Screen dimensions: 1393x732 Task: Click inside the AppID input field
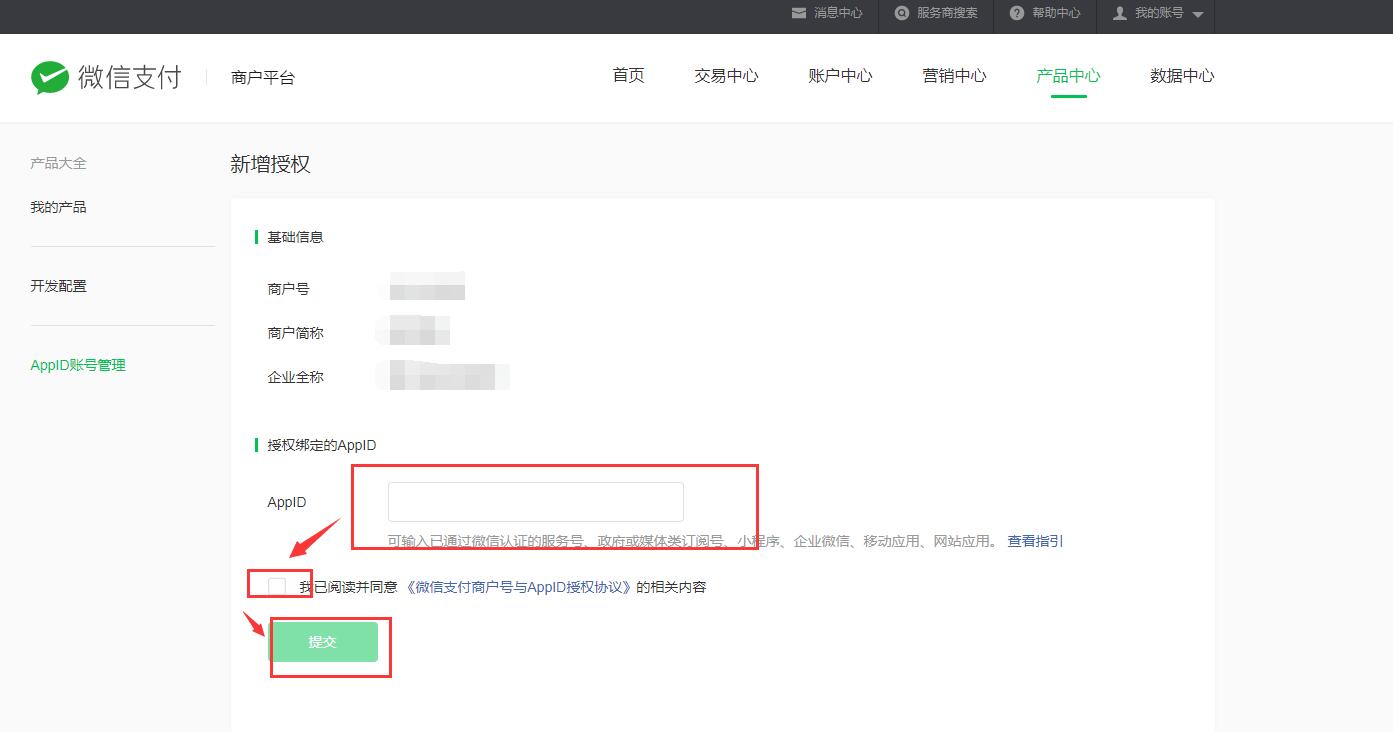(535, 501)
